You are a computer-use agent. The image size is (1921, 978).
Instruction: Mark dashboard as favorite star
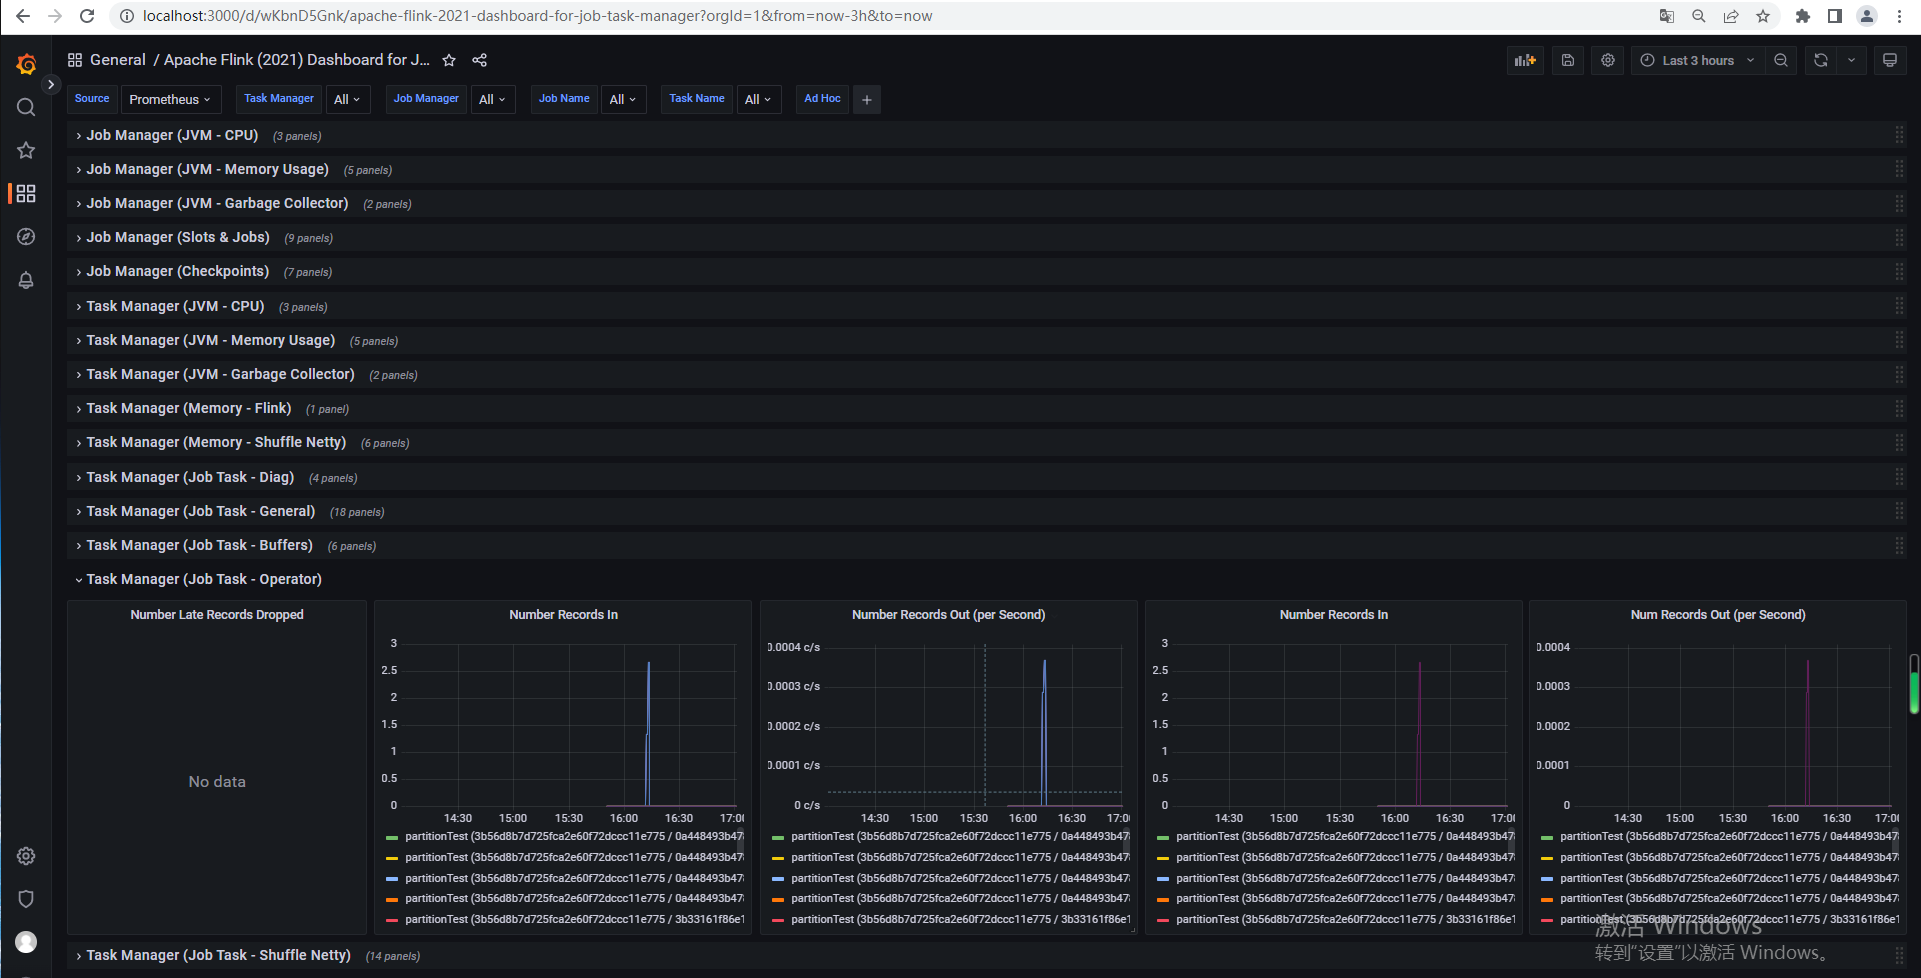tap(449, 60)
